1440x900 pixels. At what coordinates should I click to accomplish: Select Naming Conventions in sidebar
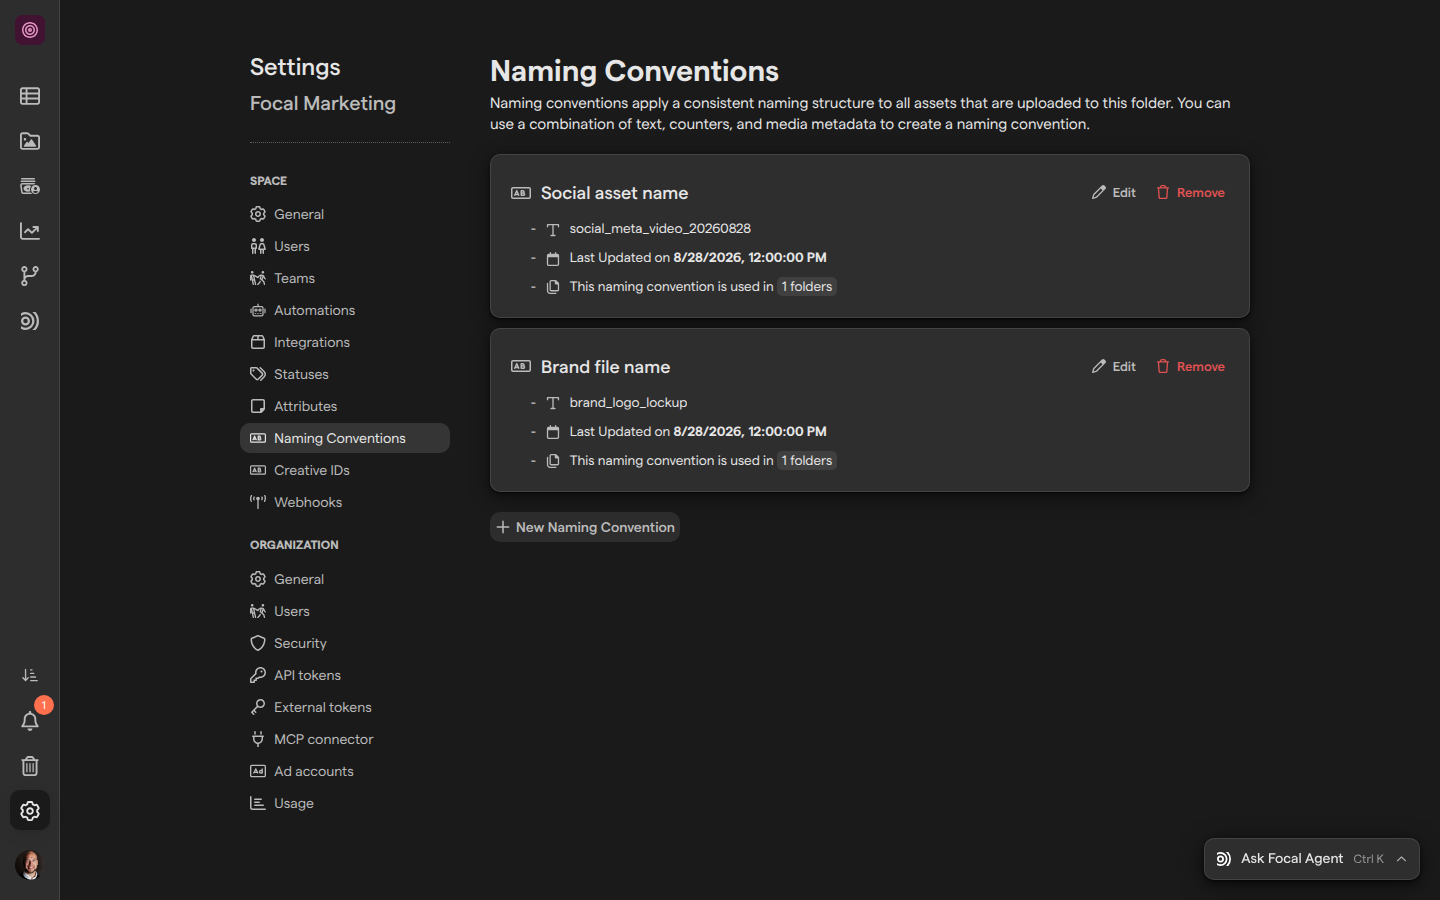point(345,438)
